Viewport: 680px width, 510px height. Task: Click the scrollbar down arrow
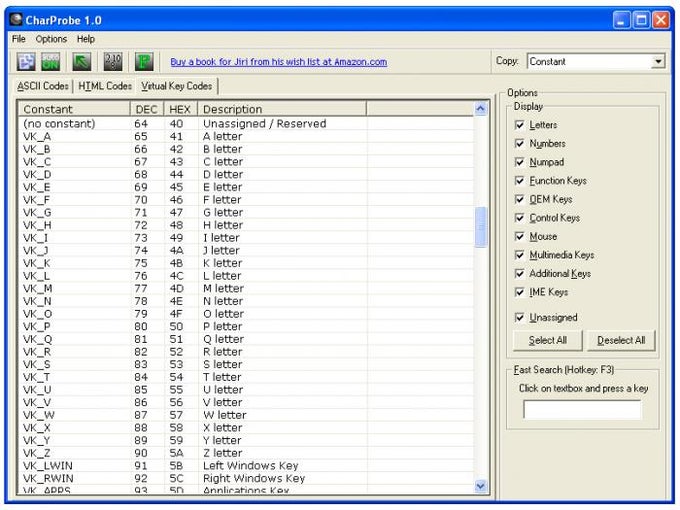(x=481, y=486)
